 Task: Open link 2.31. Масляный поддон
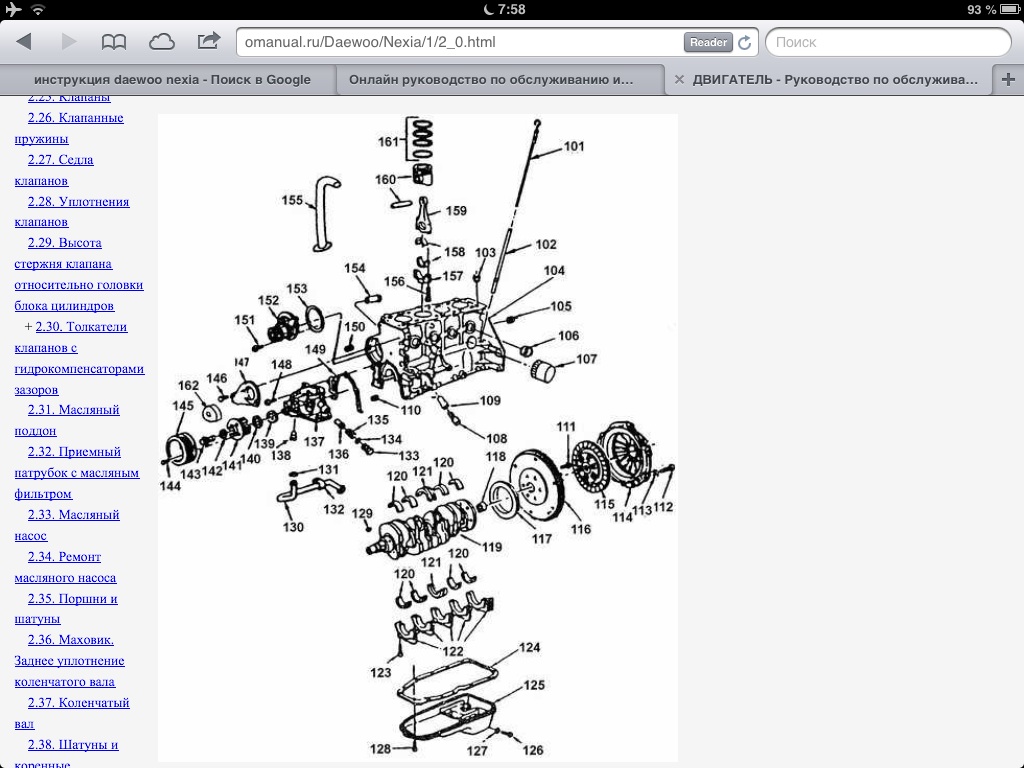point(67,420)
